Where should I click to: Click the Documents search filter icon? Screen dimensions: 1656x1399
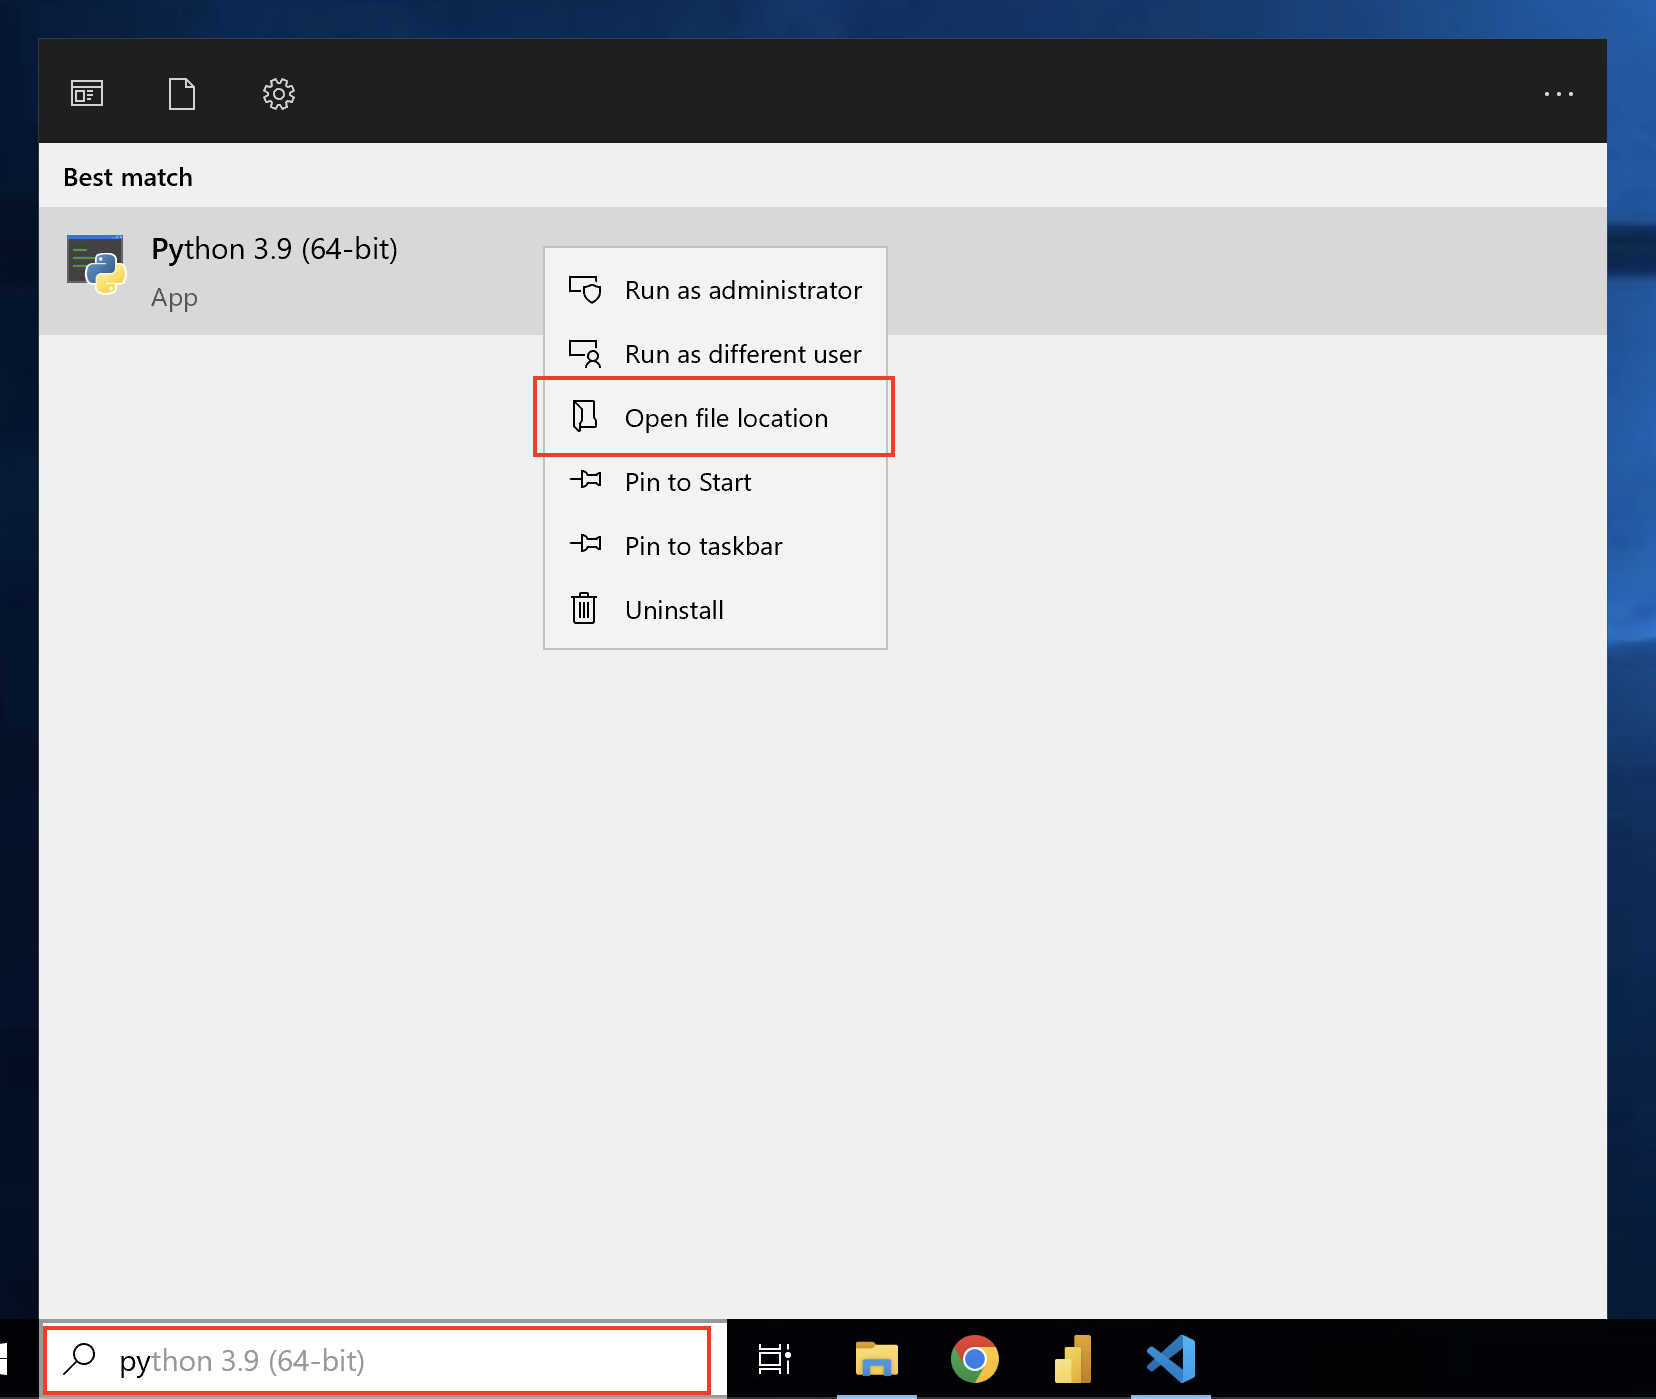tap(181, 92)
